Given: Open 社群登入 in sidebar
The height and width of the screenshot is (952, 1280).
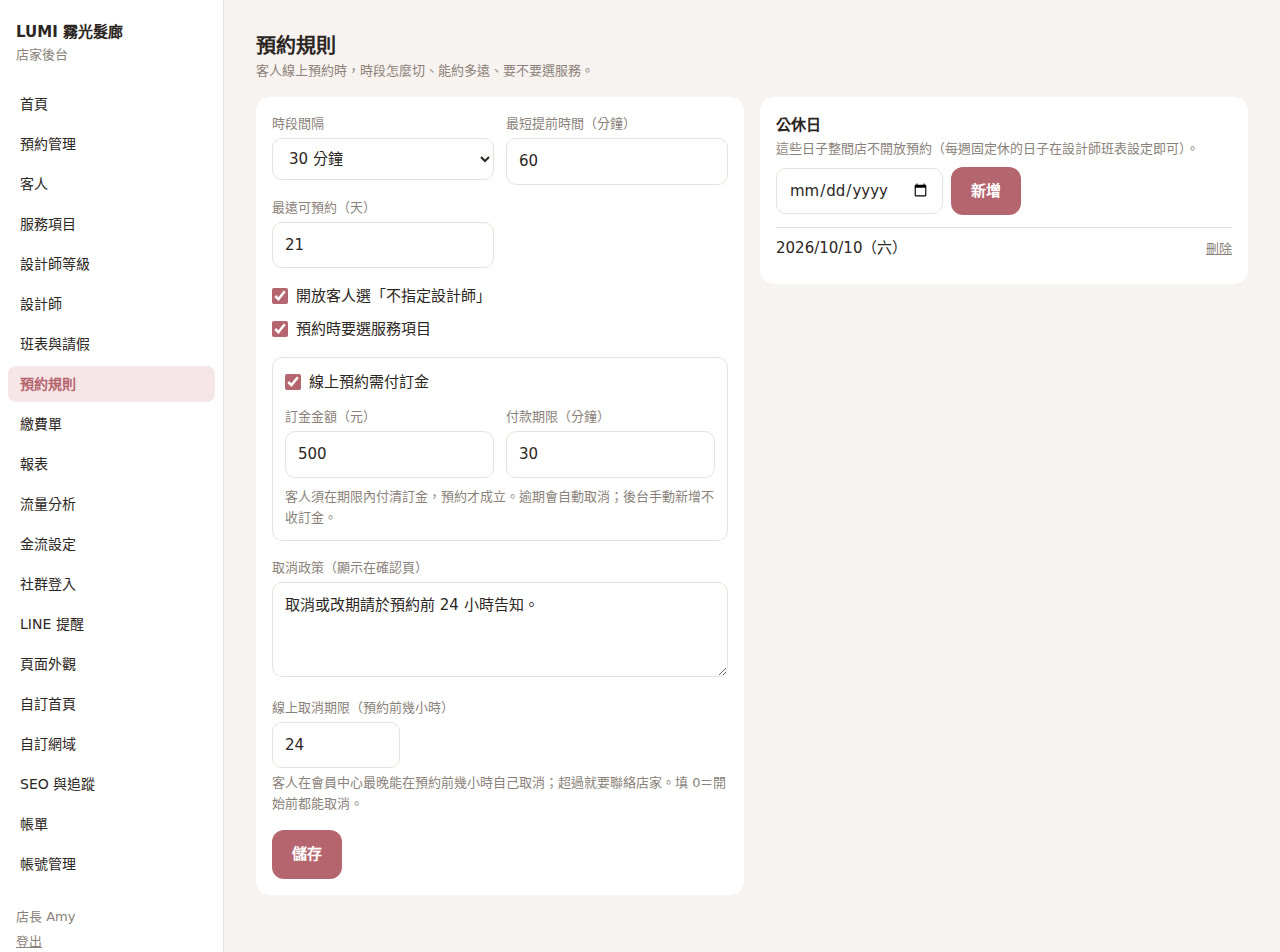Looking at the screenshot, I should tap(111, 584).
